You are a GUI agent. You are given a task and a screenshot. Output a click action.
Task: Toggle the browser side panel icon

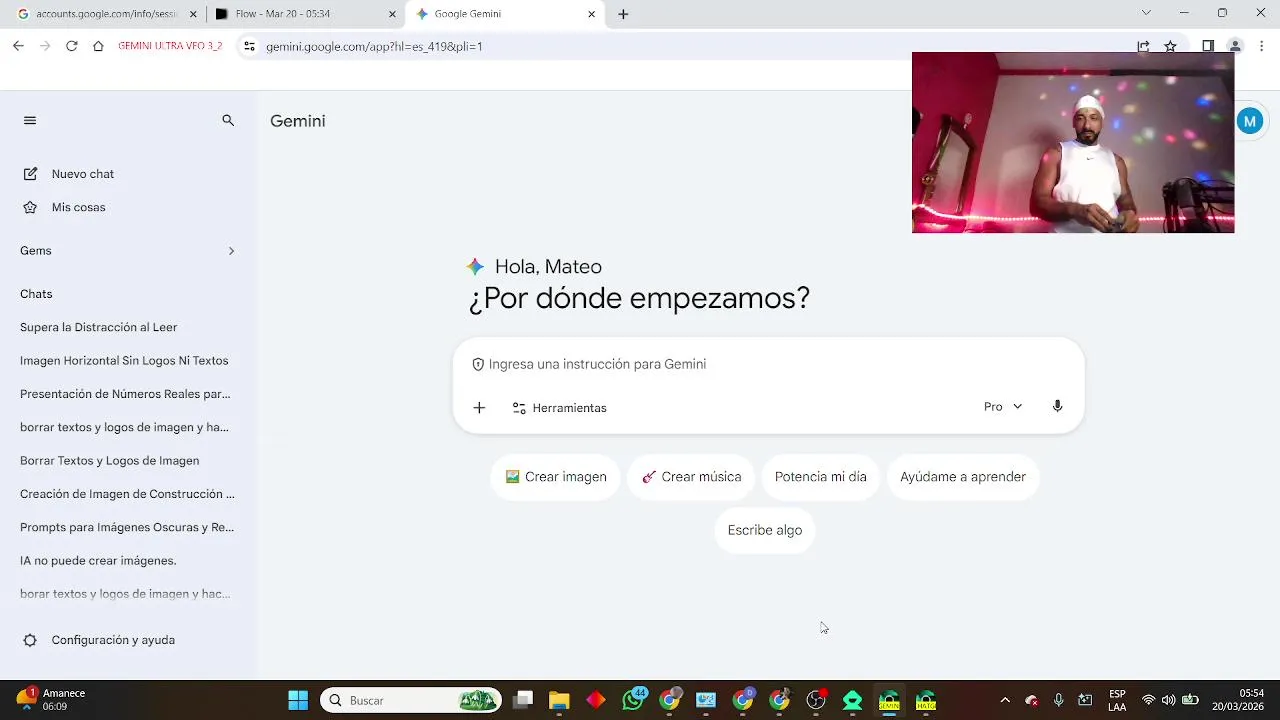(x=1208, y=46)
